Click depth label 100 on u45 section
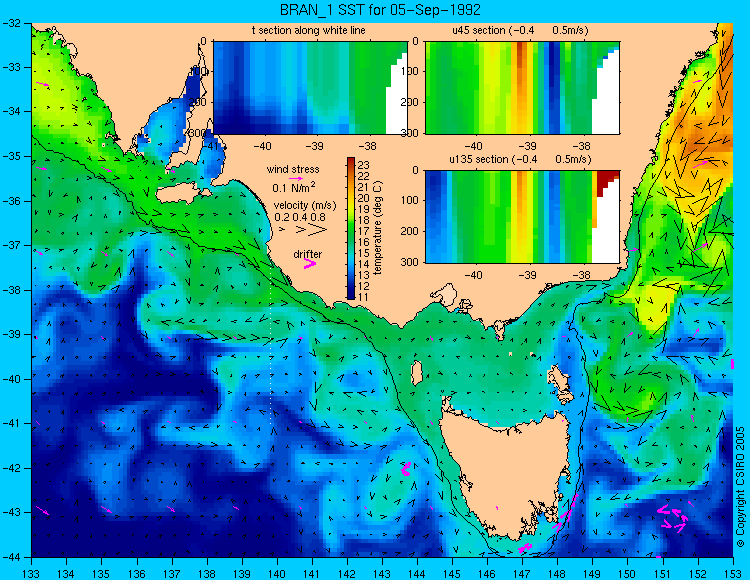Screen dimensions: 750x580 [x=410, y=72]
